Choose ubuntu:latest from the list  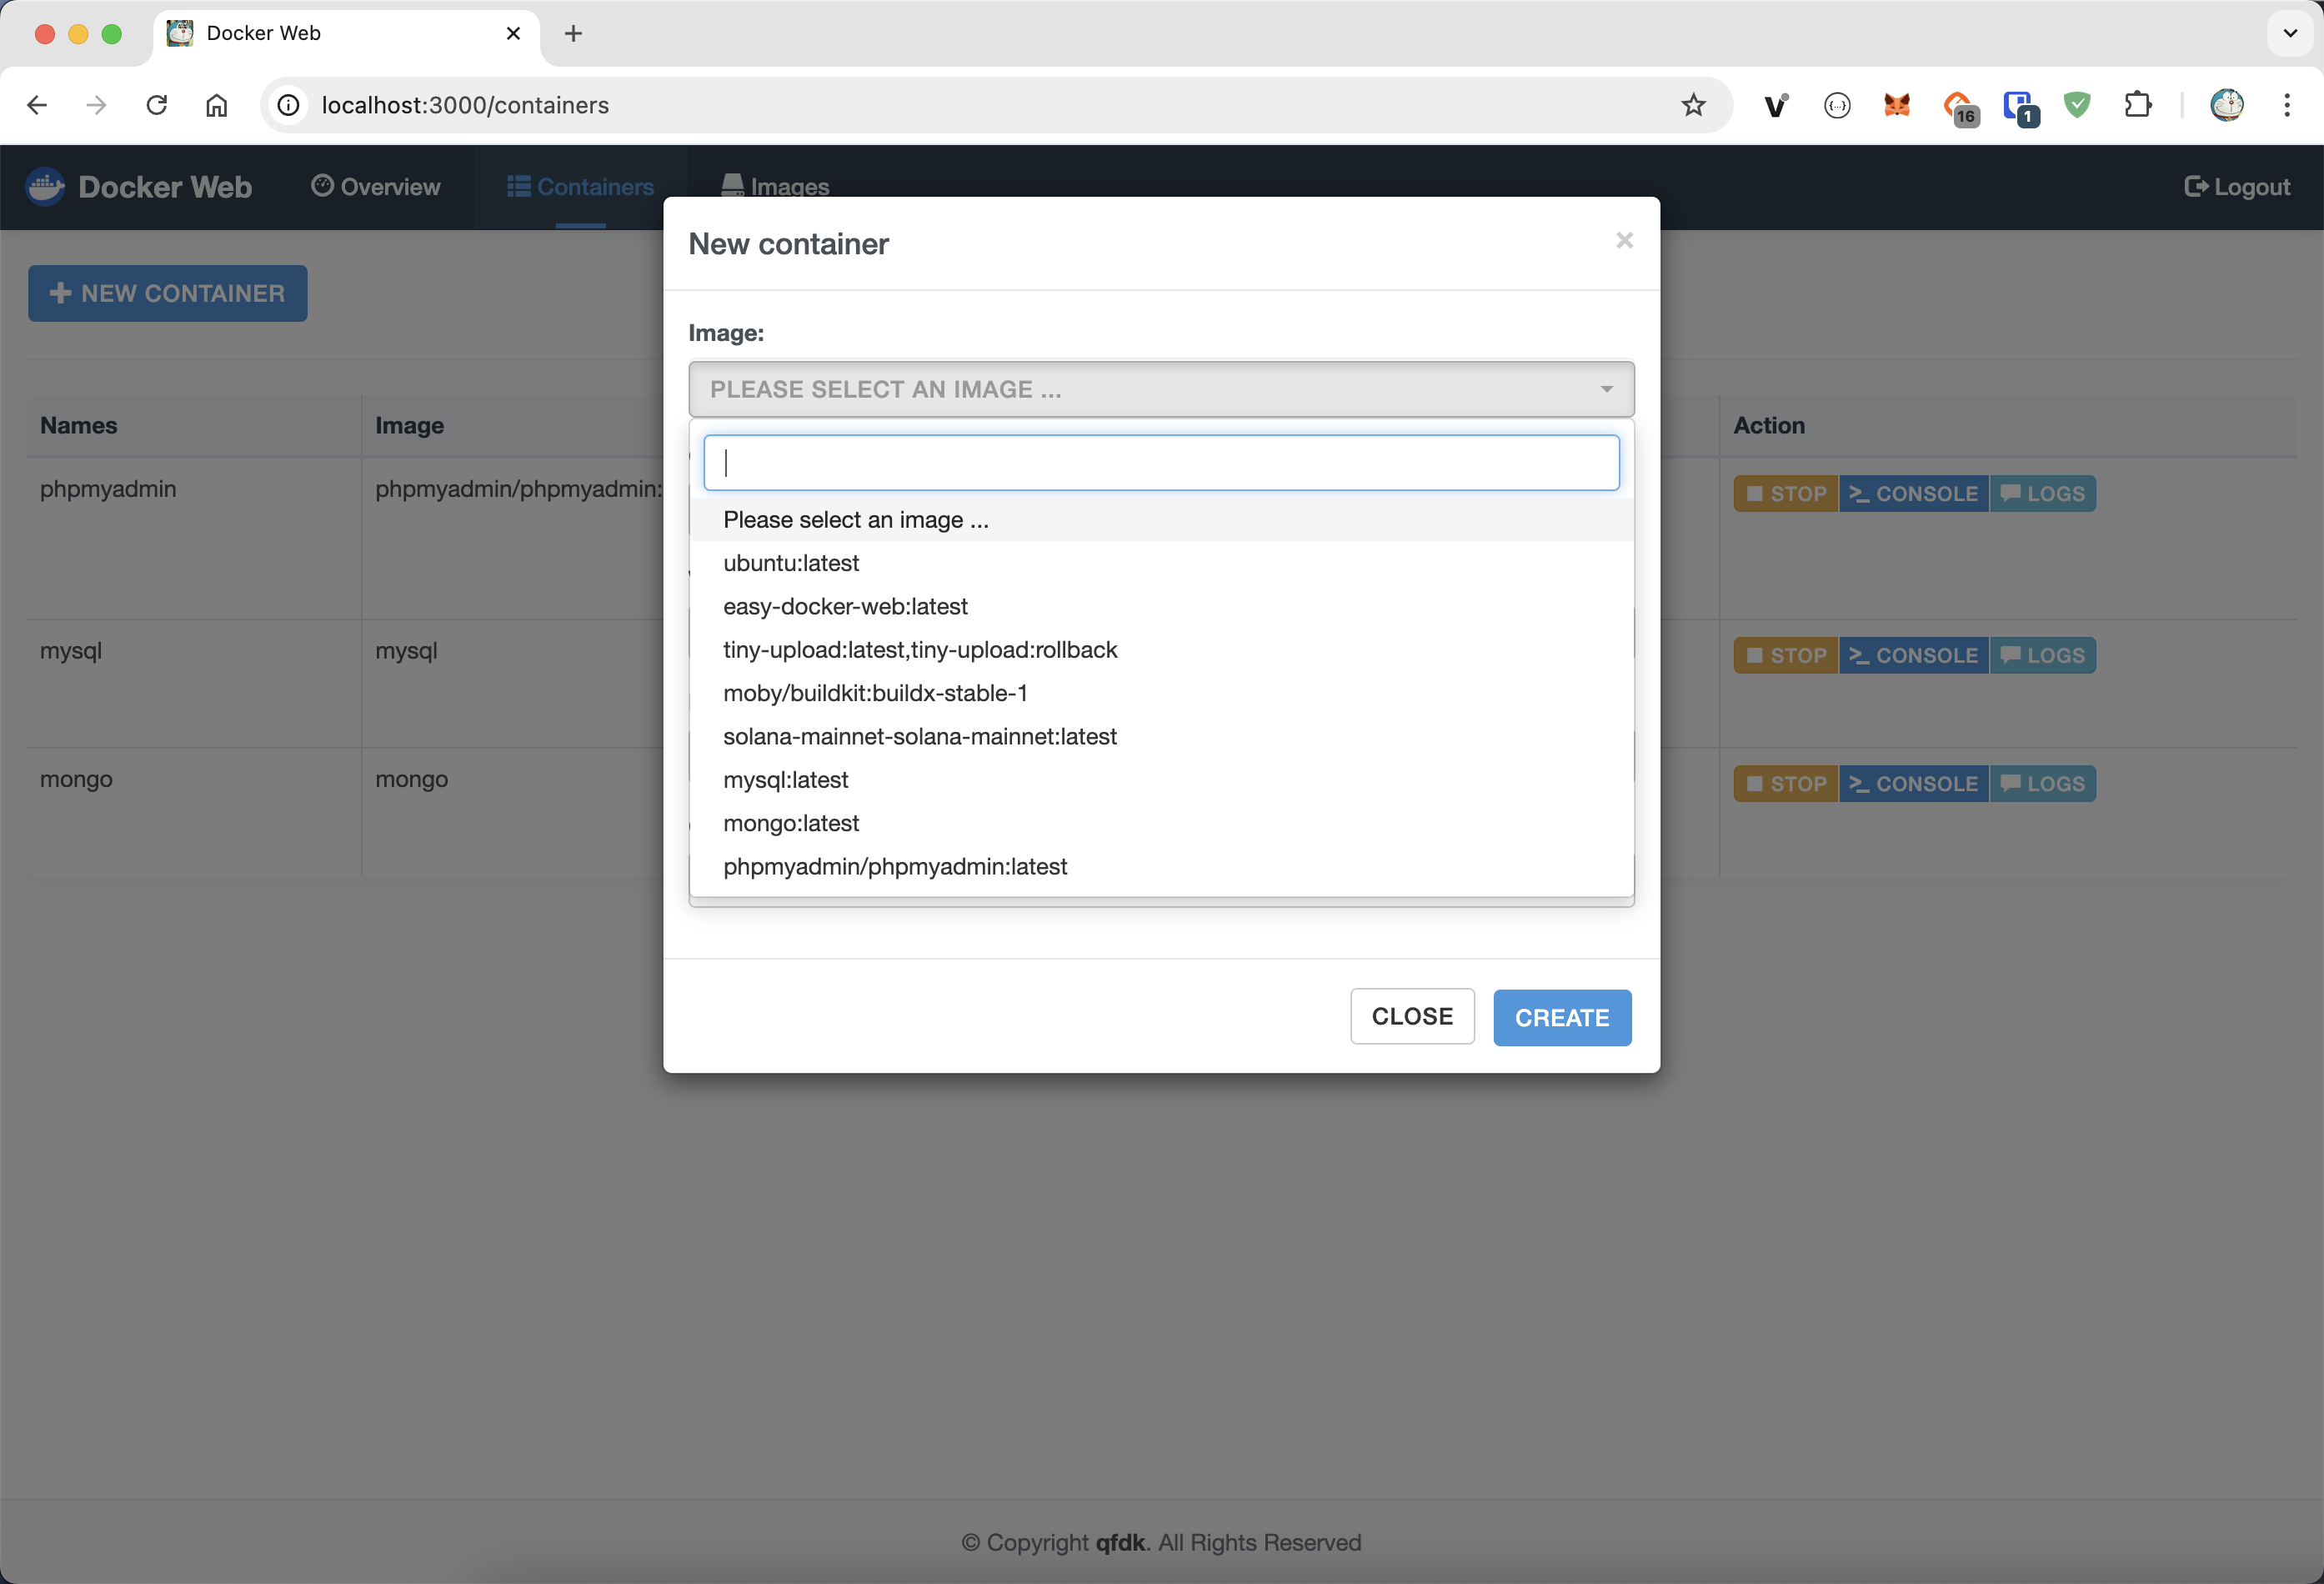[791, 563]
